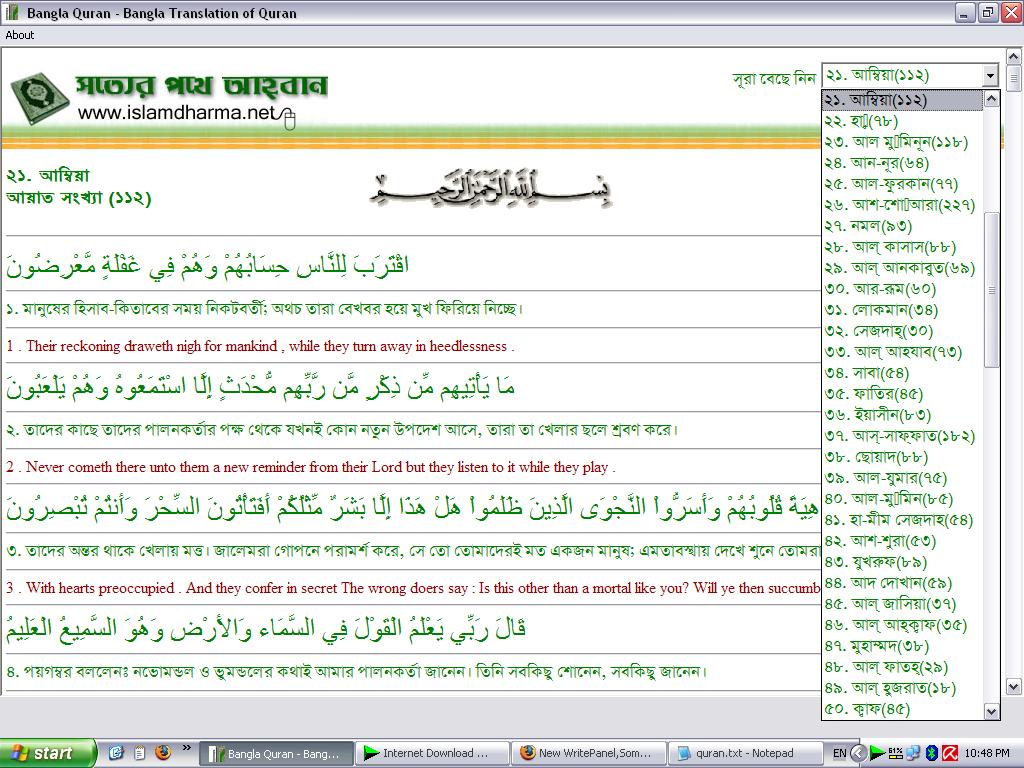Click the surah list scrollbar up arrow
Viewport: 1024px width, 768px height.
pos(991,99)
